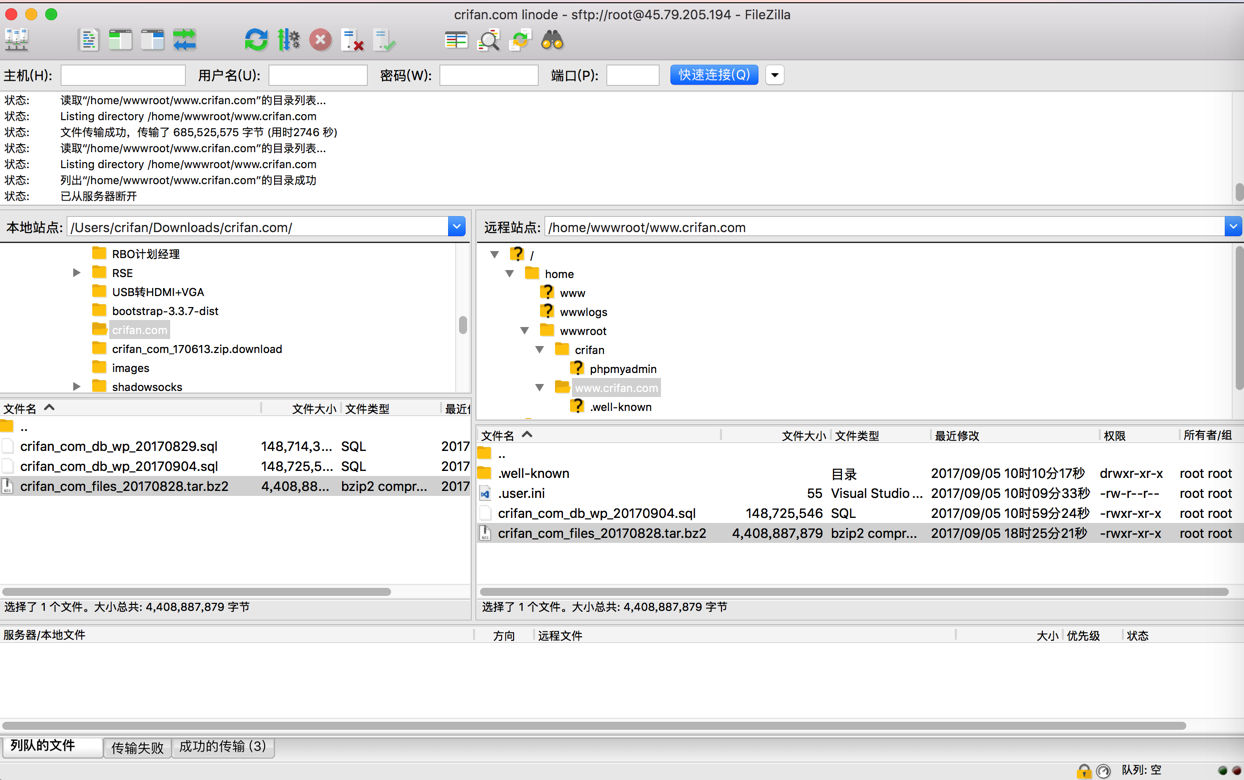Select the RBO计划经理 local folder
The image size is (1244, 780).
[146, 254]
